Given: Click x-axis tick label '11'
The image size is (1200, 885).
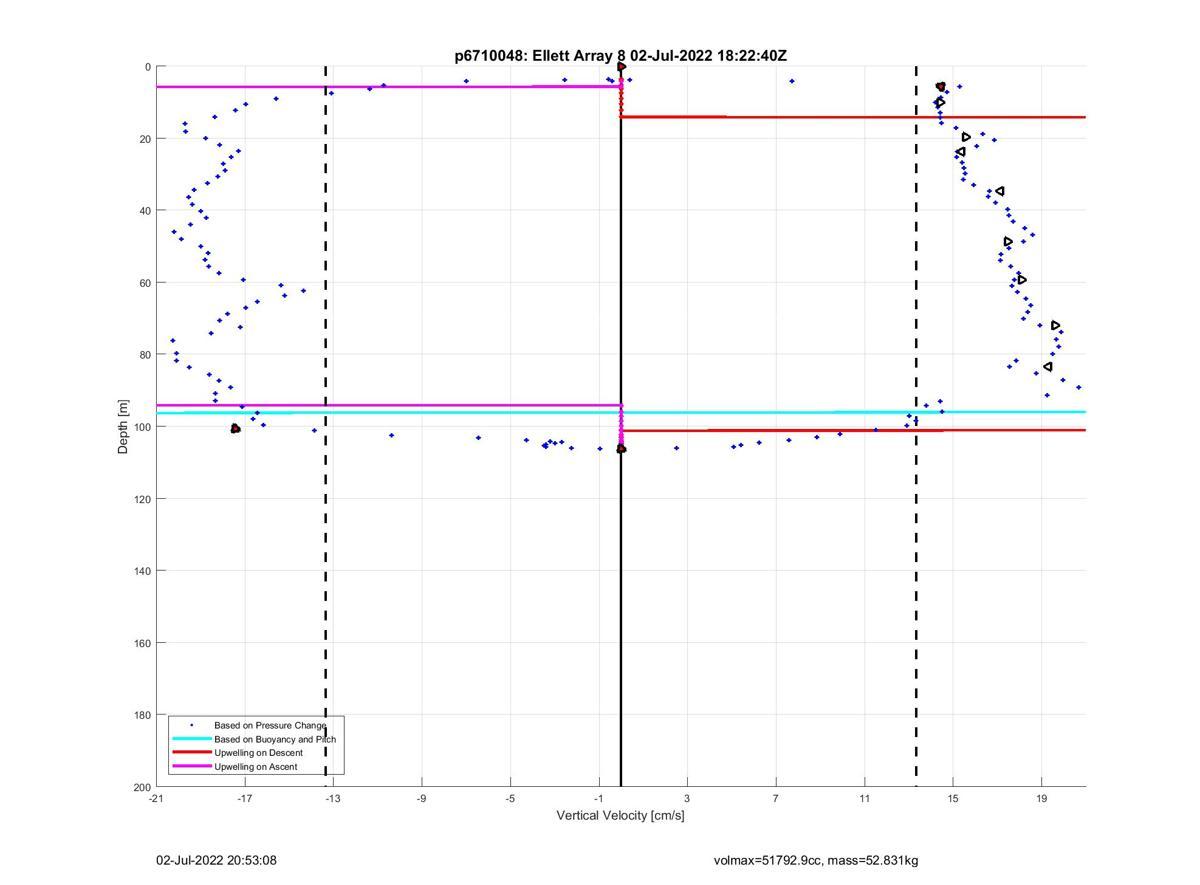Looking at the screenshot, I should 864,798.
